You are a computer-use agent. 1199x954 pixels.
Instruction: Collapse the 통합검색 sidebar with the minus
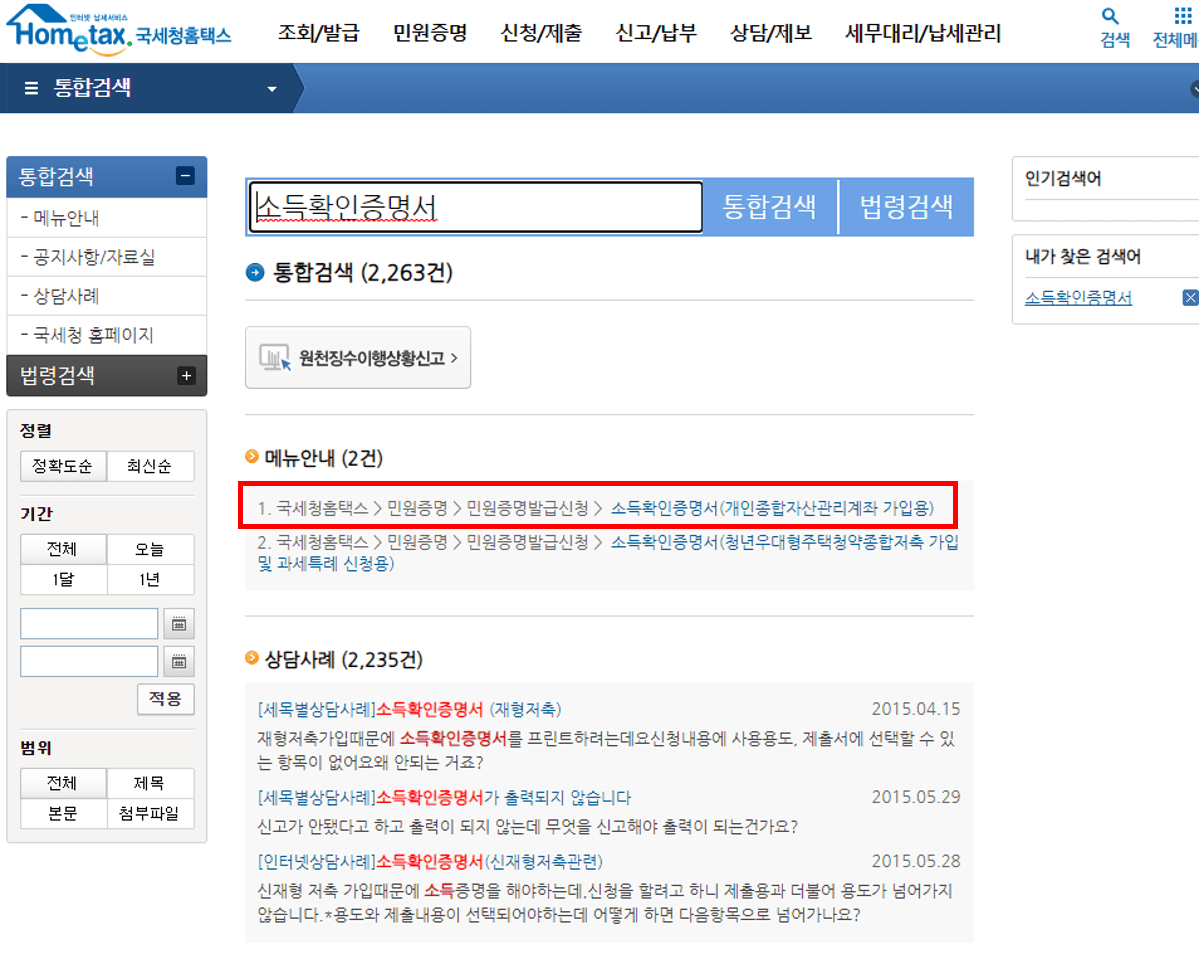tap(187, 176)
